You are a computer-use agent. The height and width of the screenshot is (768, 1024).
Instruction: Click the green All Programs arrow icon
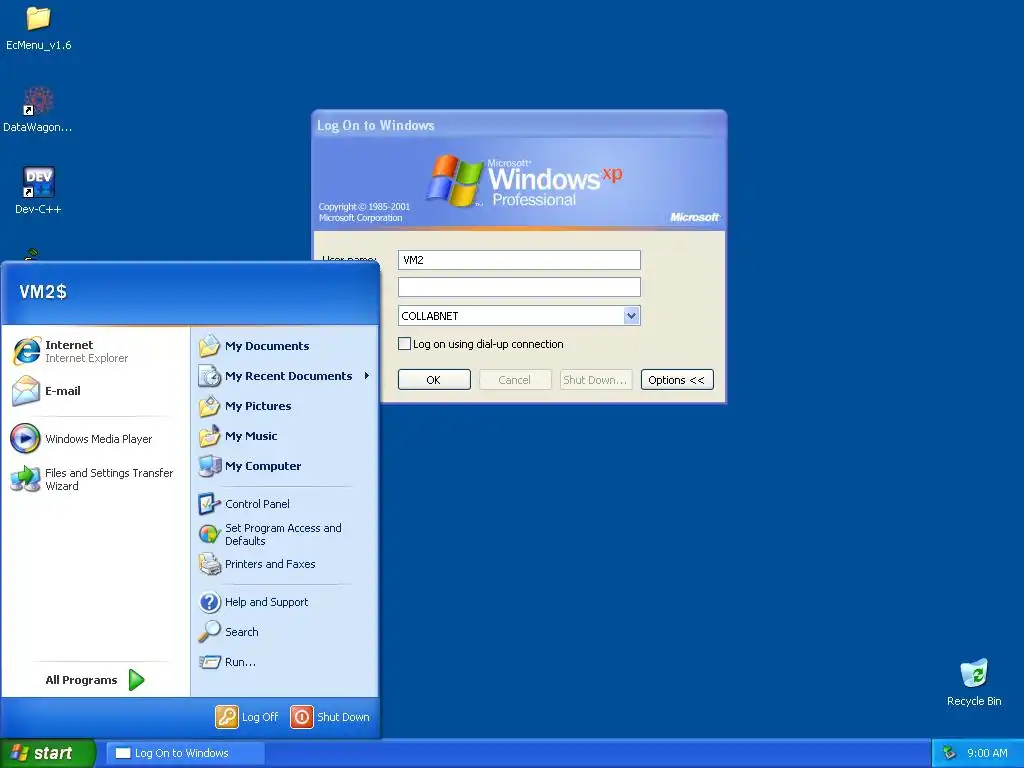tap(136, 680)
